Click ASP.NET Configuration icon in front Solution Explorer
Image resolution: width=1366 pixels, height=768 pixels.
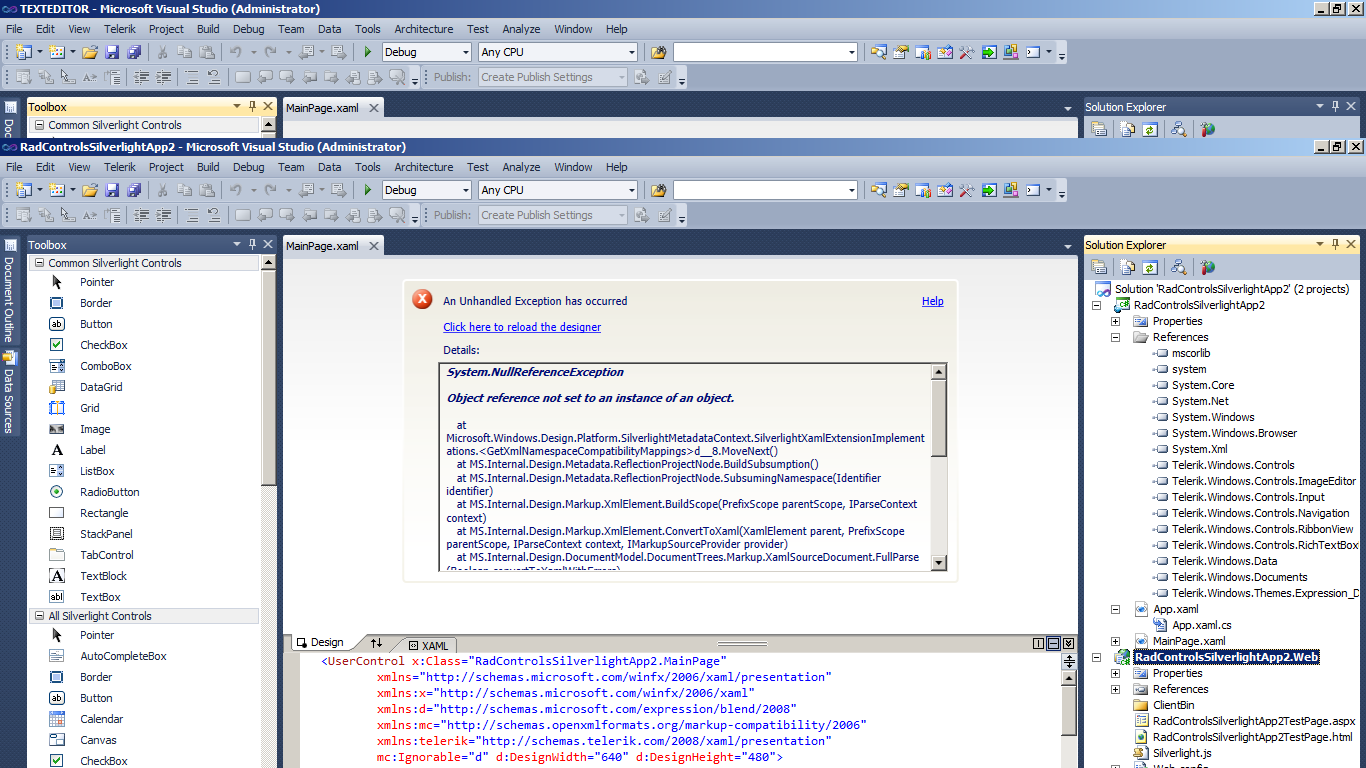click(x=1208, y=267)
